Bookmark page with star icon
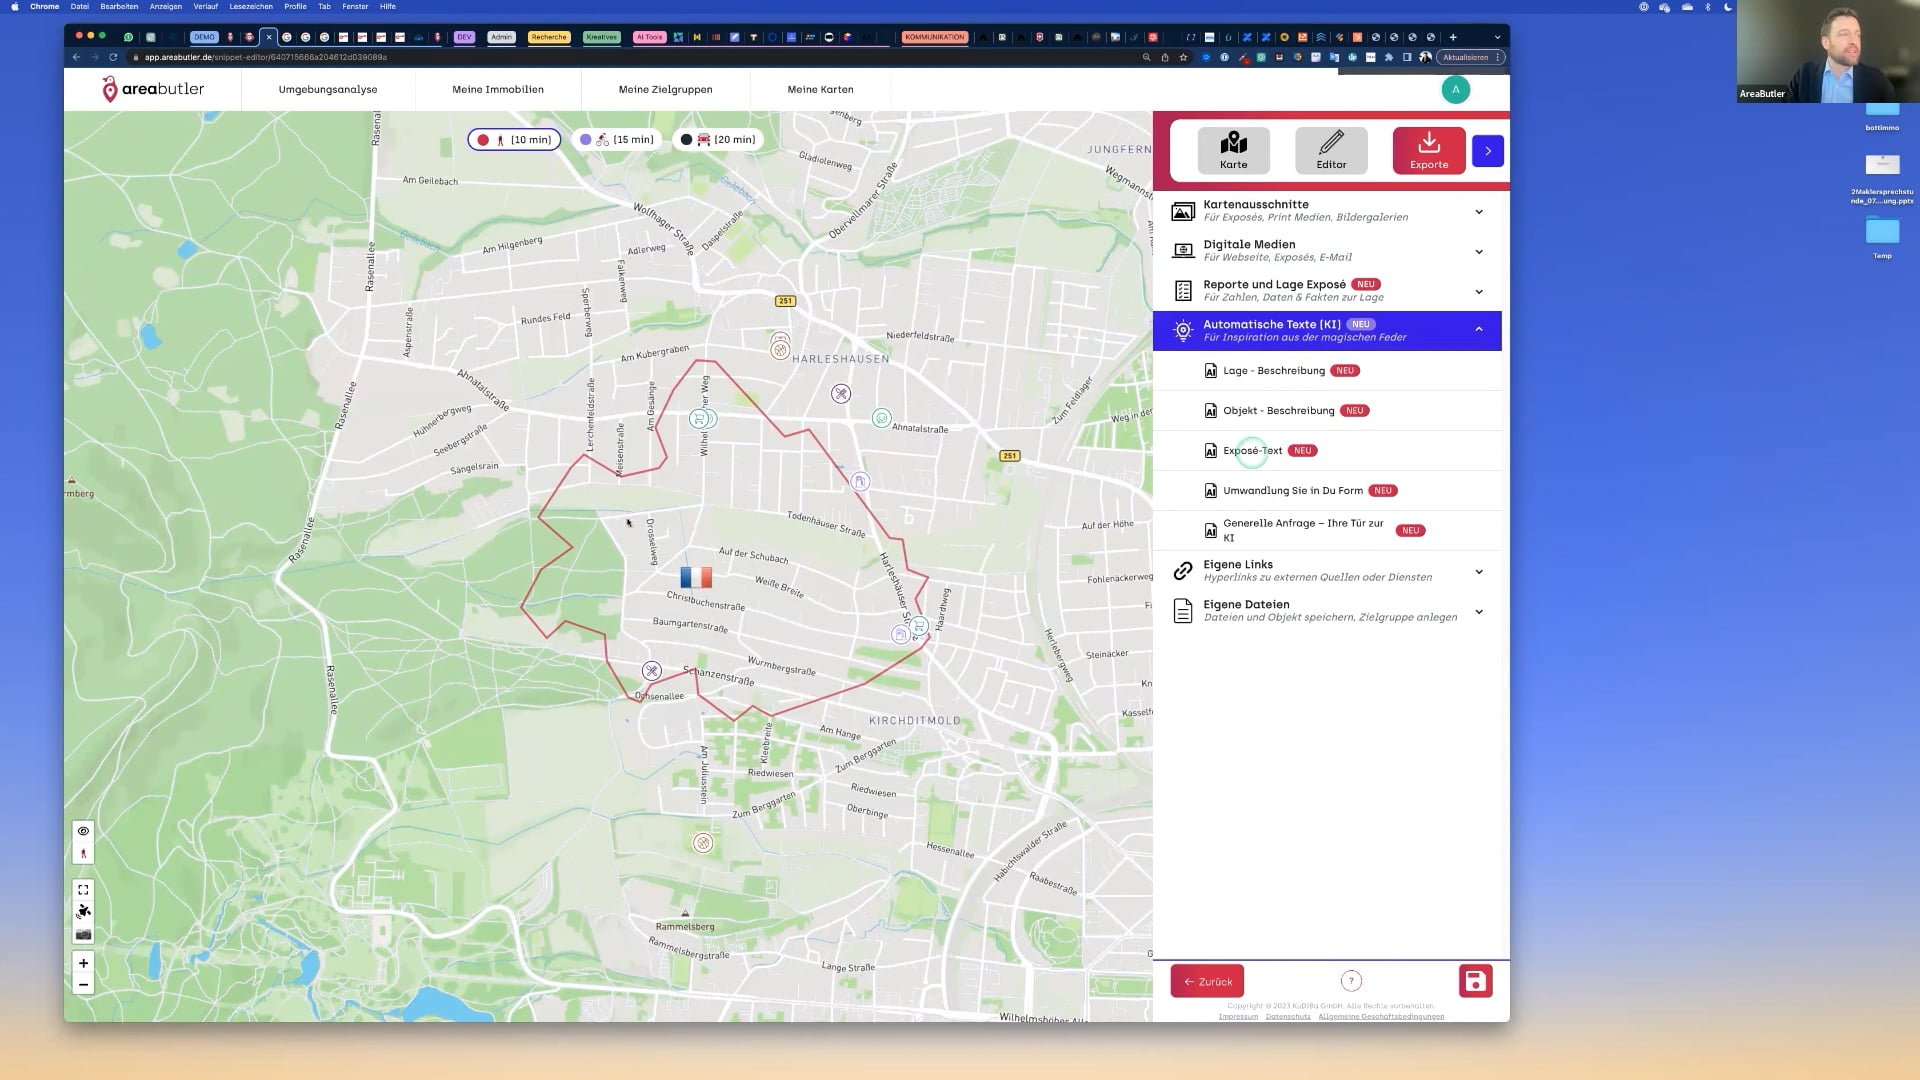The image size is (1920, 1080). (x=1183, y=57)
